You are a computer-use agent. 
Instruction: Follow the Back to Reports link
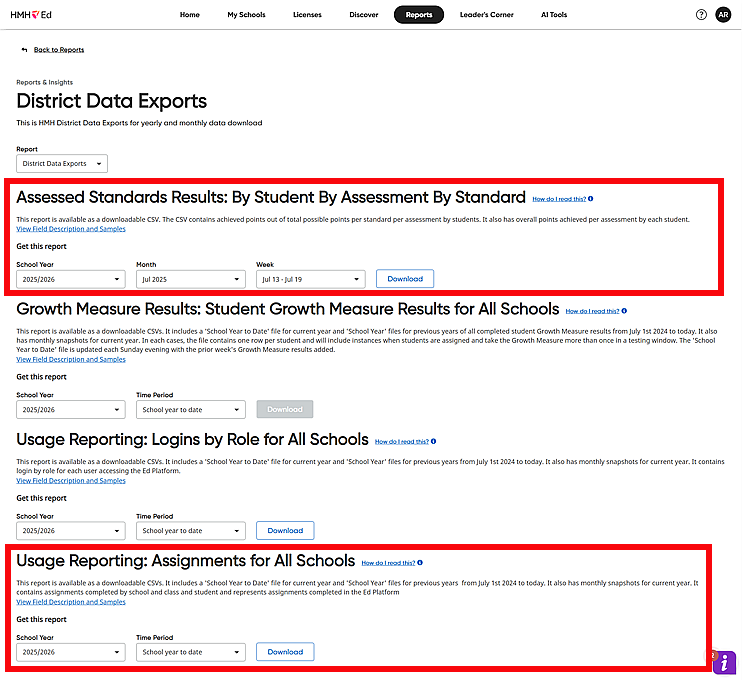[59, 50]
